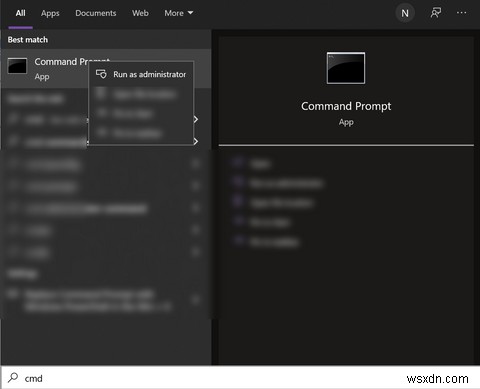Click the Command Prompt title in preview pane
This screenshot has height=389, width=480.
pos(346,106)
